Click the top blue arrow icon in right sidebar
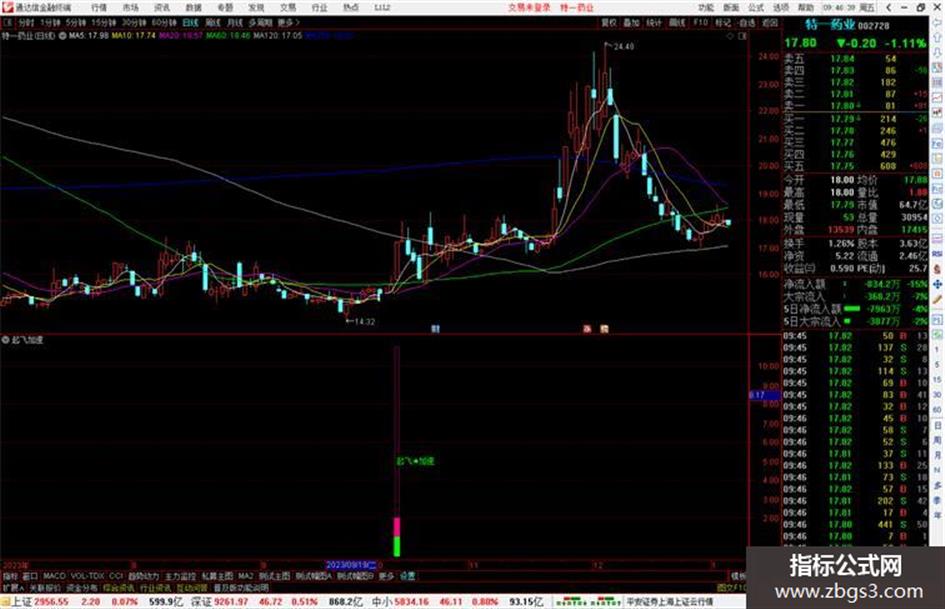 [937, 23]
